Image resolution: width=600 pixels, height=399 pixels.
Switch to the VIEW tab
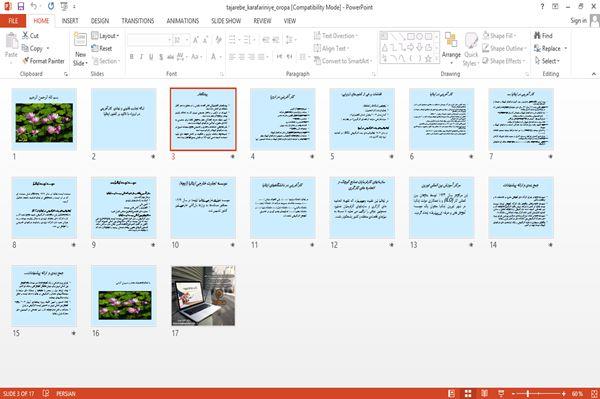pos(290,21)
